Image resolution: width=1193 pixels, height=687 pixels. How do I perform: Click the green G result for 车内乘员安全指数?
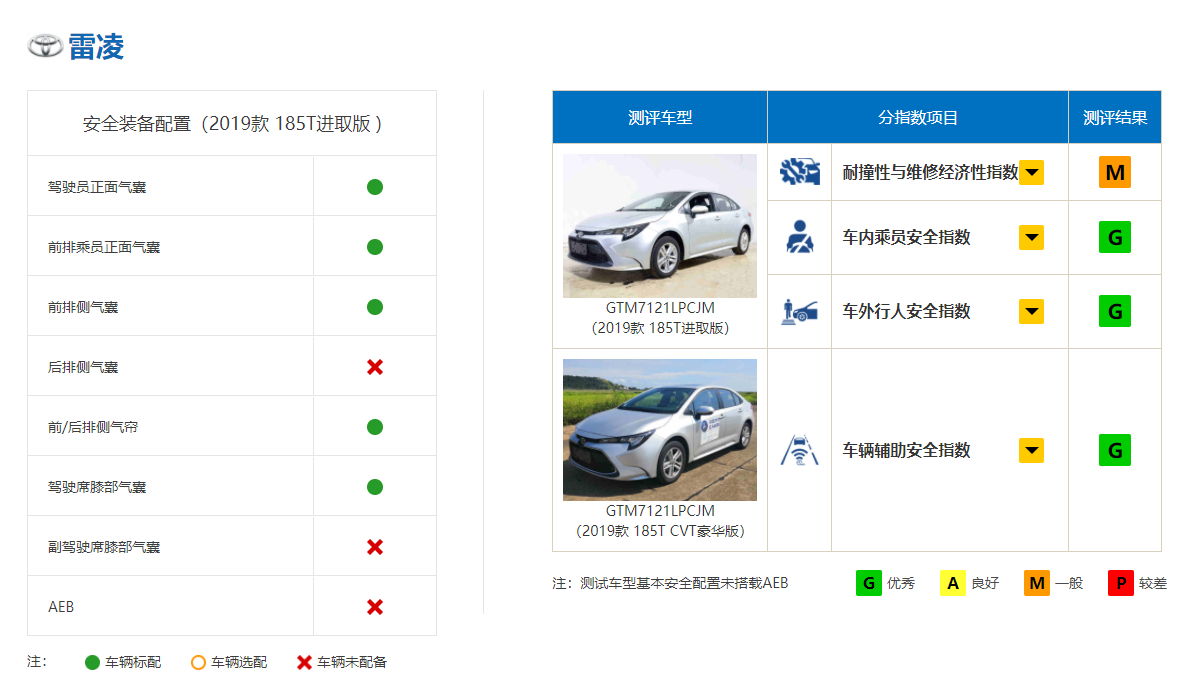(x=1115, y=237)
